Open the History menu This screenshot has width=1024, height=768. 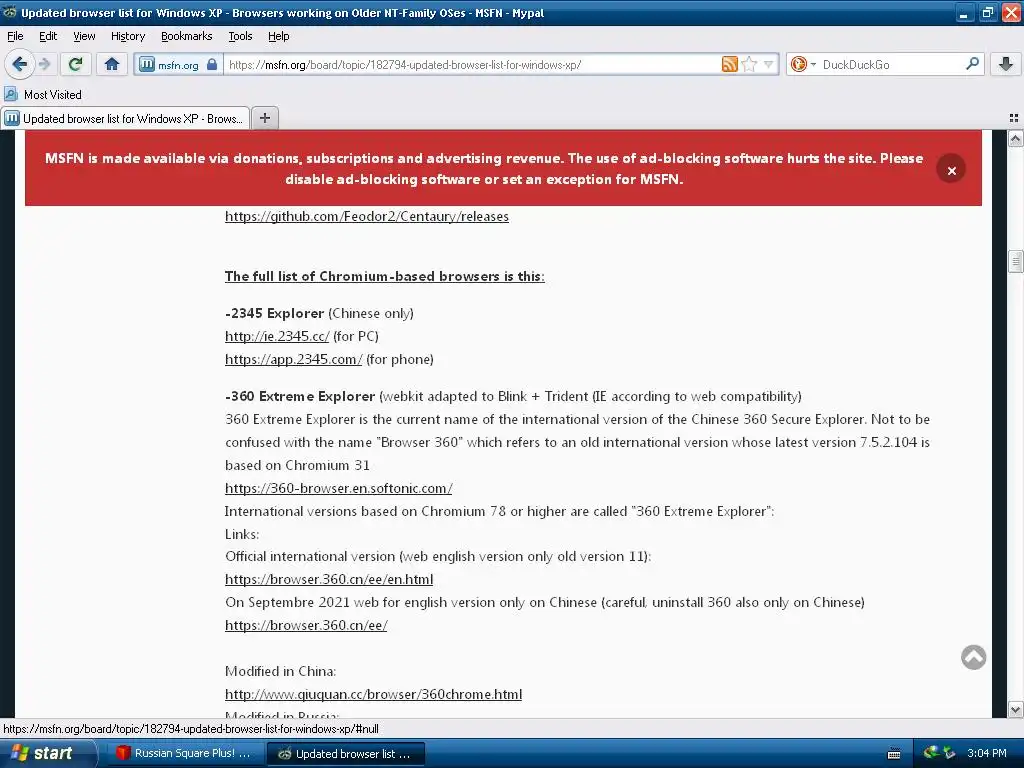point(127,36)
